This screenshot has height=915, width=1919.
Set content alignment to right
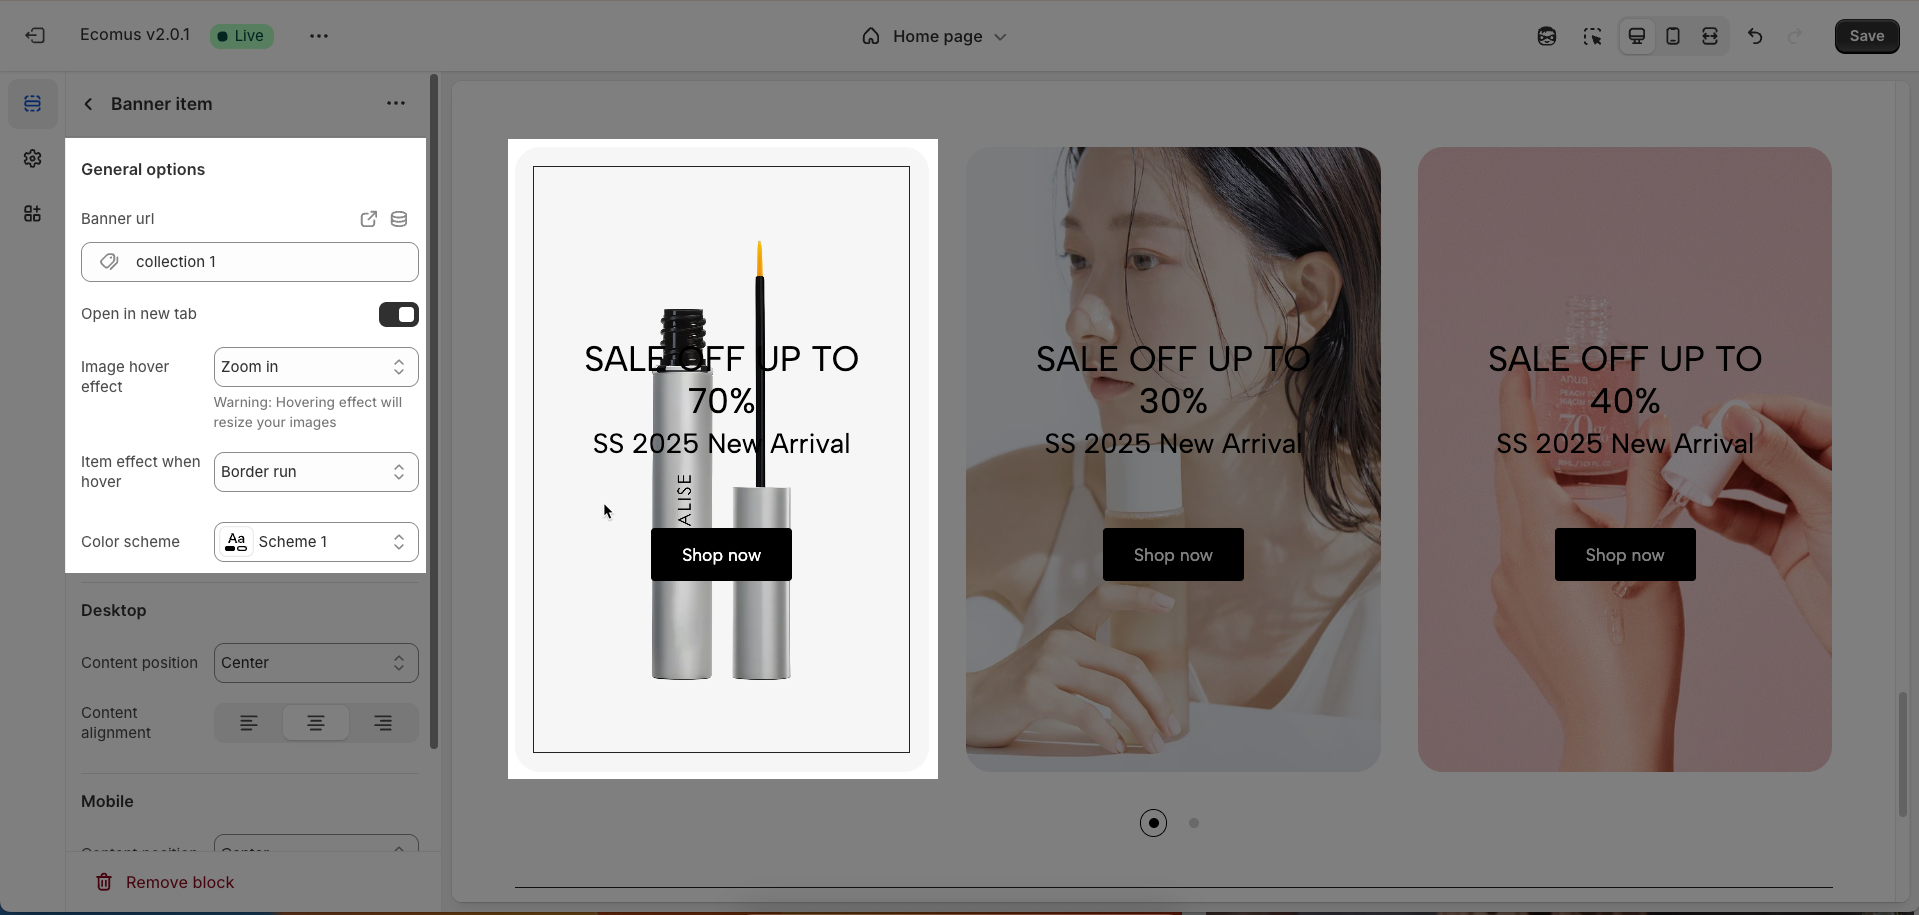pyautogui.click(x=383, y=723)
